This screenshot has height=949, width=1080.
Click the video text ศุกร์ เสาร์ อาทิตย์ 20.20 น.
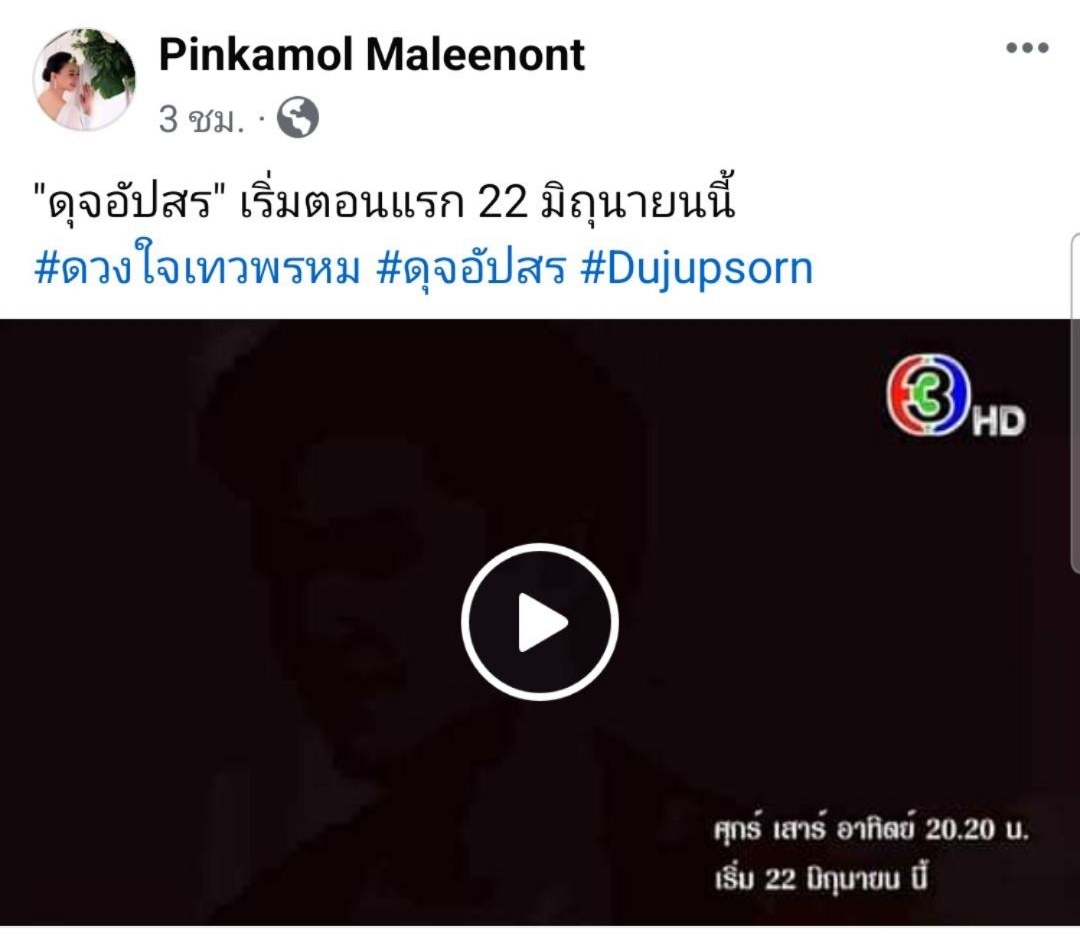pos(871,829)
